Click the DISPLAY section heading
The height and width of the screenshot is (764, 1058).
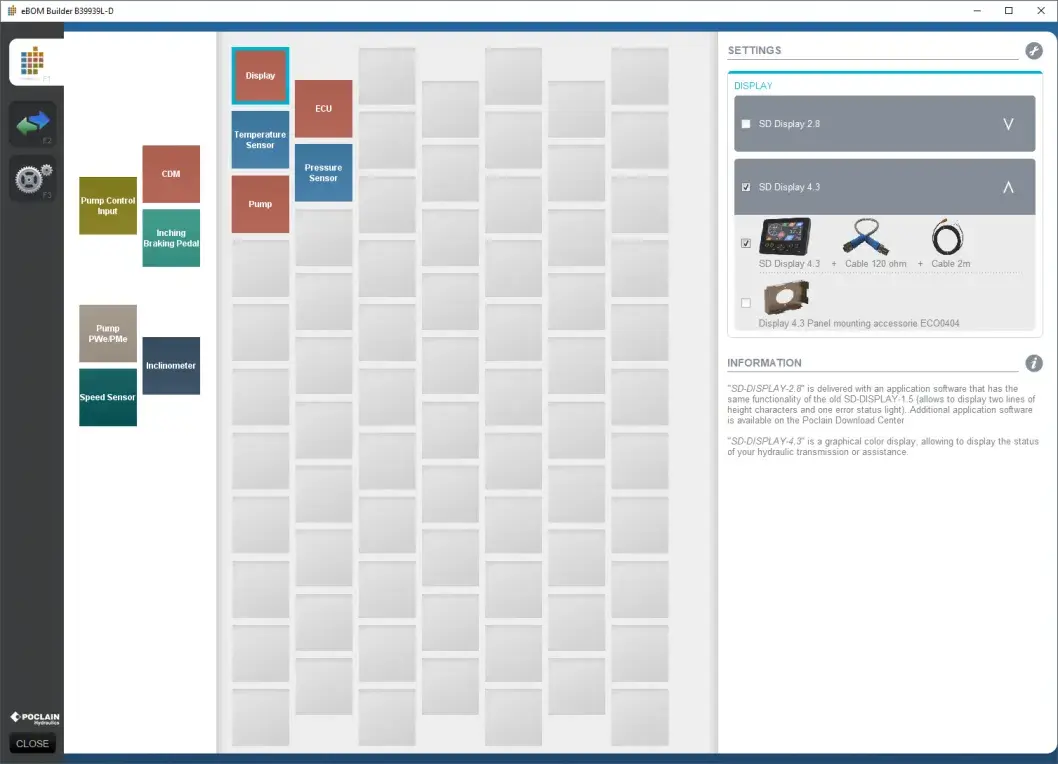(753, 86)
